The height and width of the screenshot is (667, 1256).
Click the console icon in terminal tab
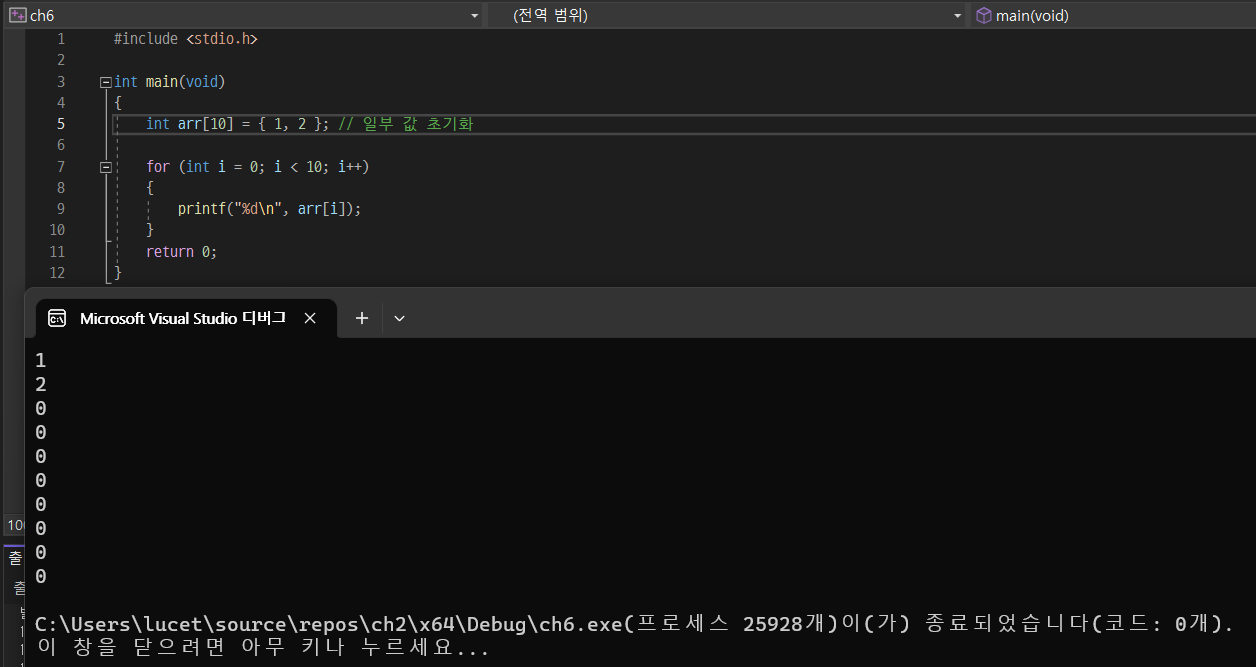[x=58, y=318]
